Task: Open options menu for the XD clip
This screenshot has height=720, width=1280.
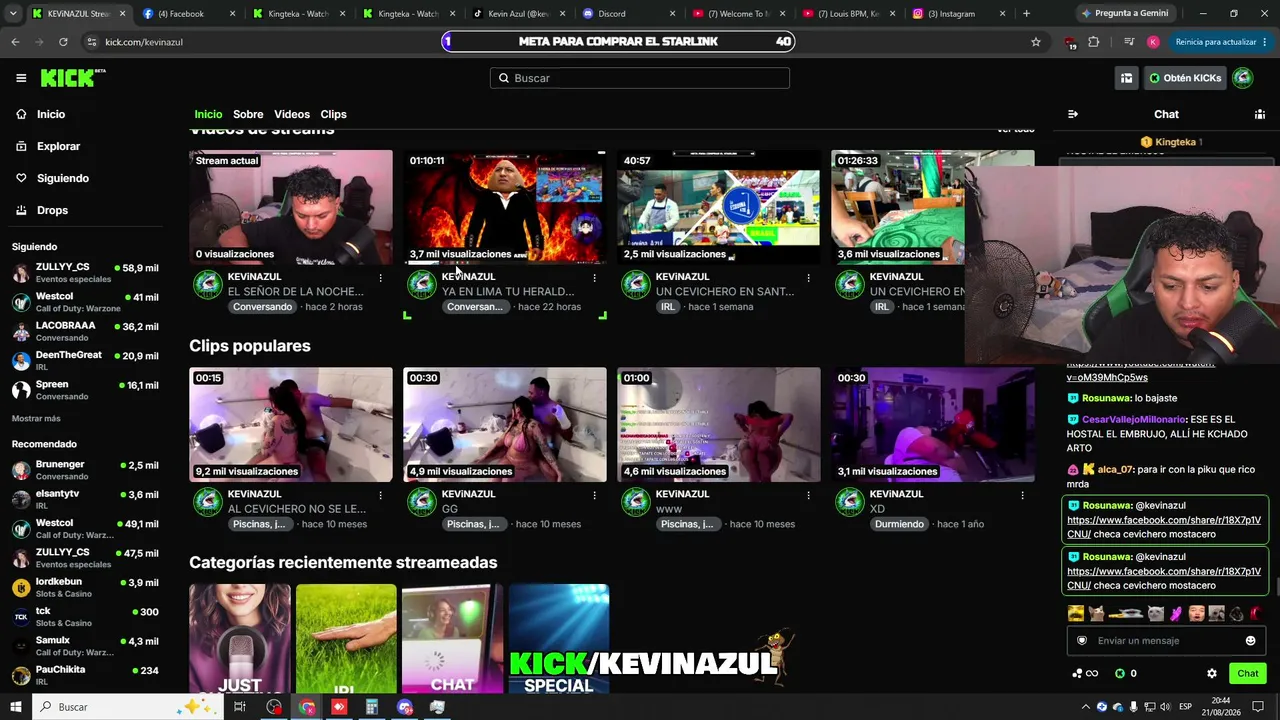Action: click(1022, 495)
